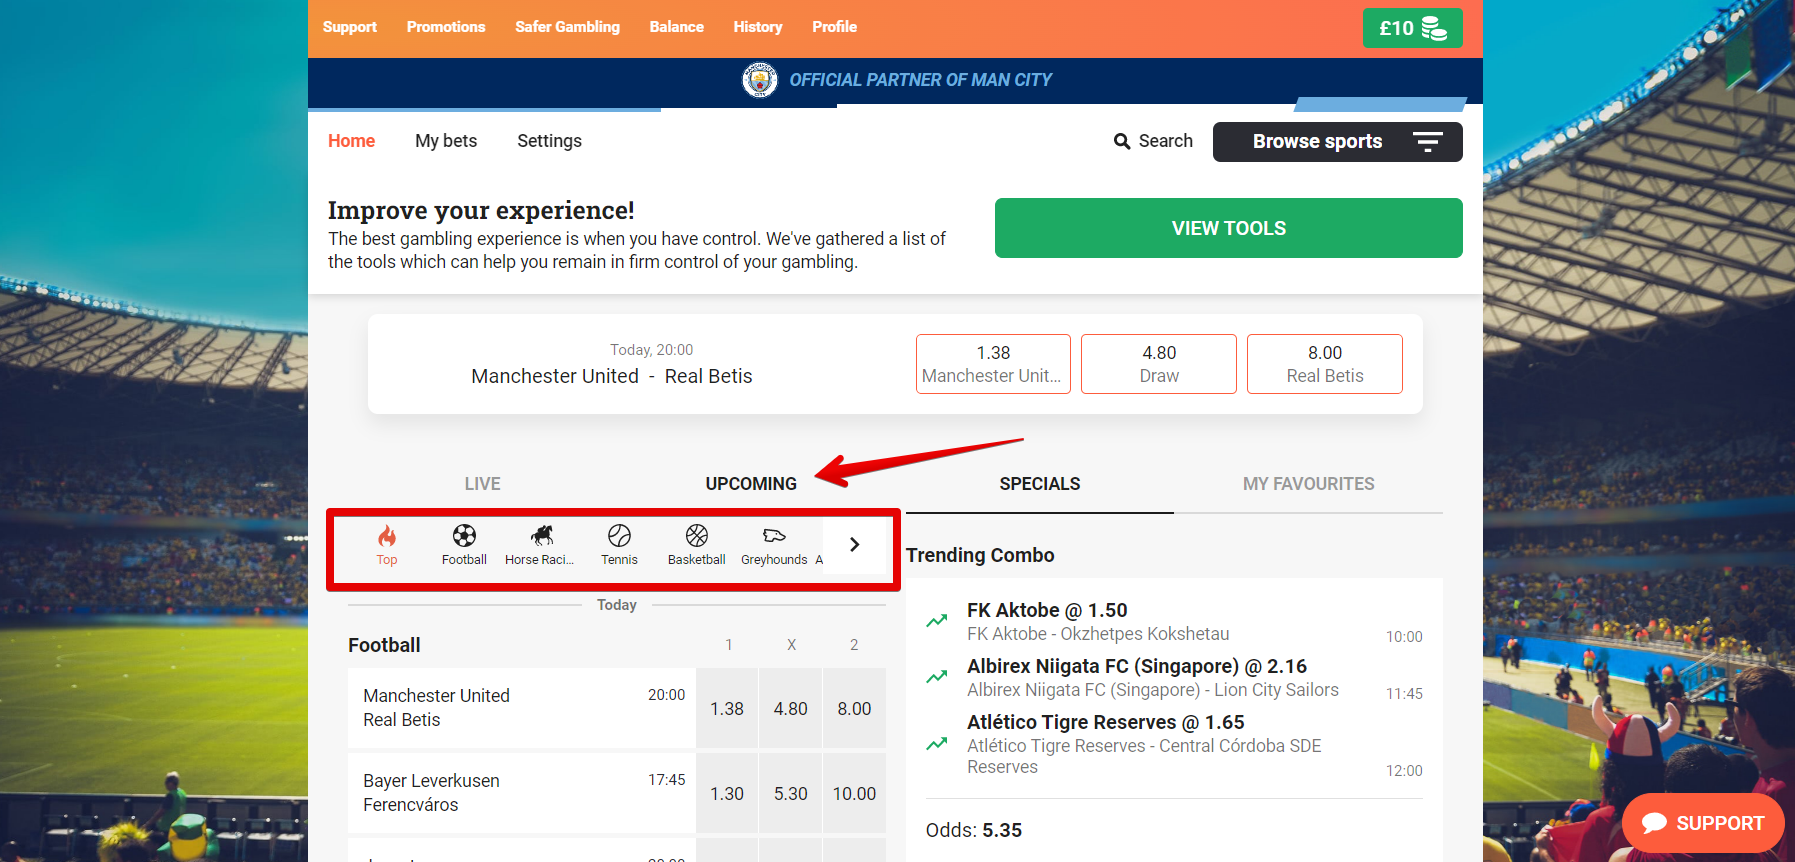1795x862 pixels.
Task: Switch to the UPCOMING tab
Action: tap(751, 484)
